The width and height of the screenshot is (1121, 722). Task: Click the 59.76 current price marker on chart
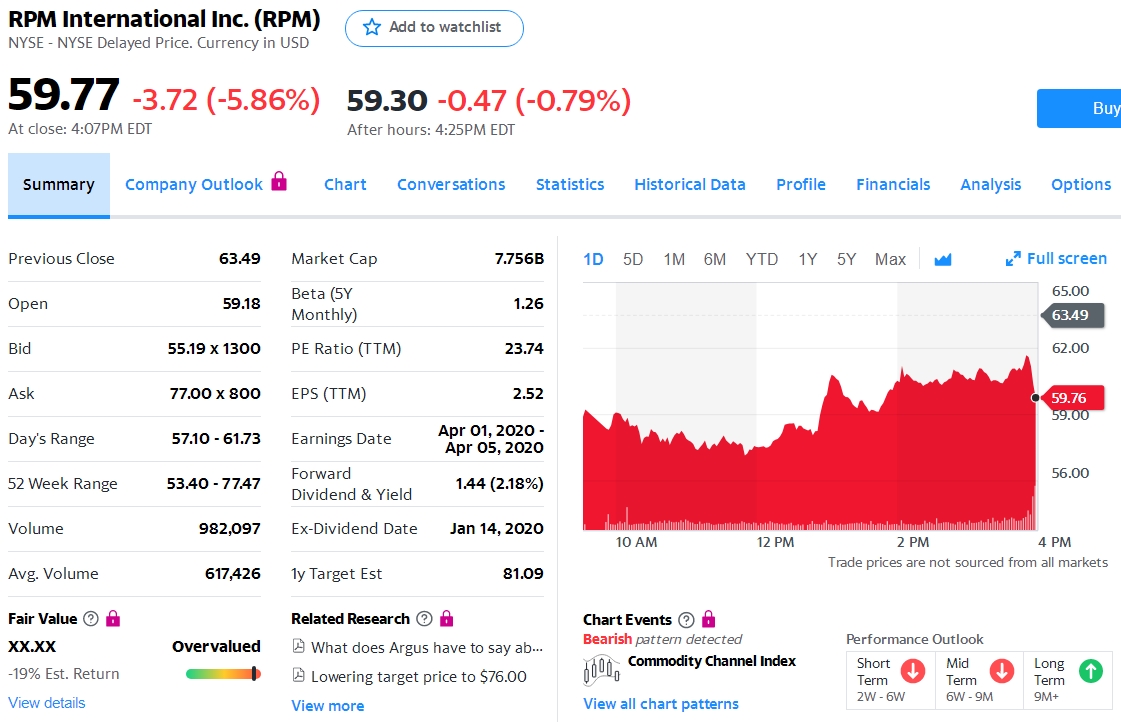[x=1072, y=397]
